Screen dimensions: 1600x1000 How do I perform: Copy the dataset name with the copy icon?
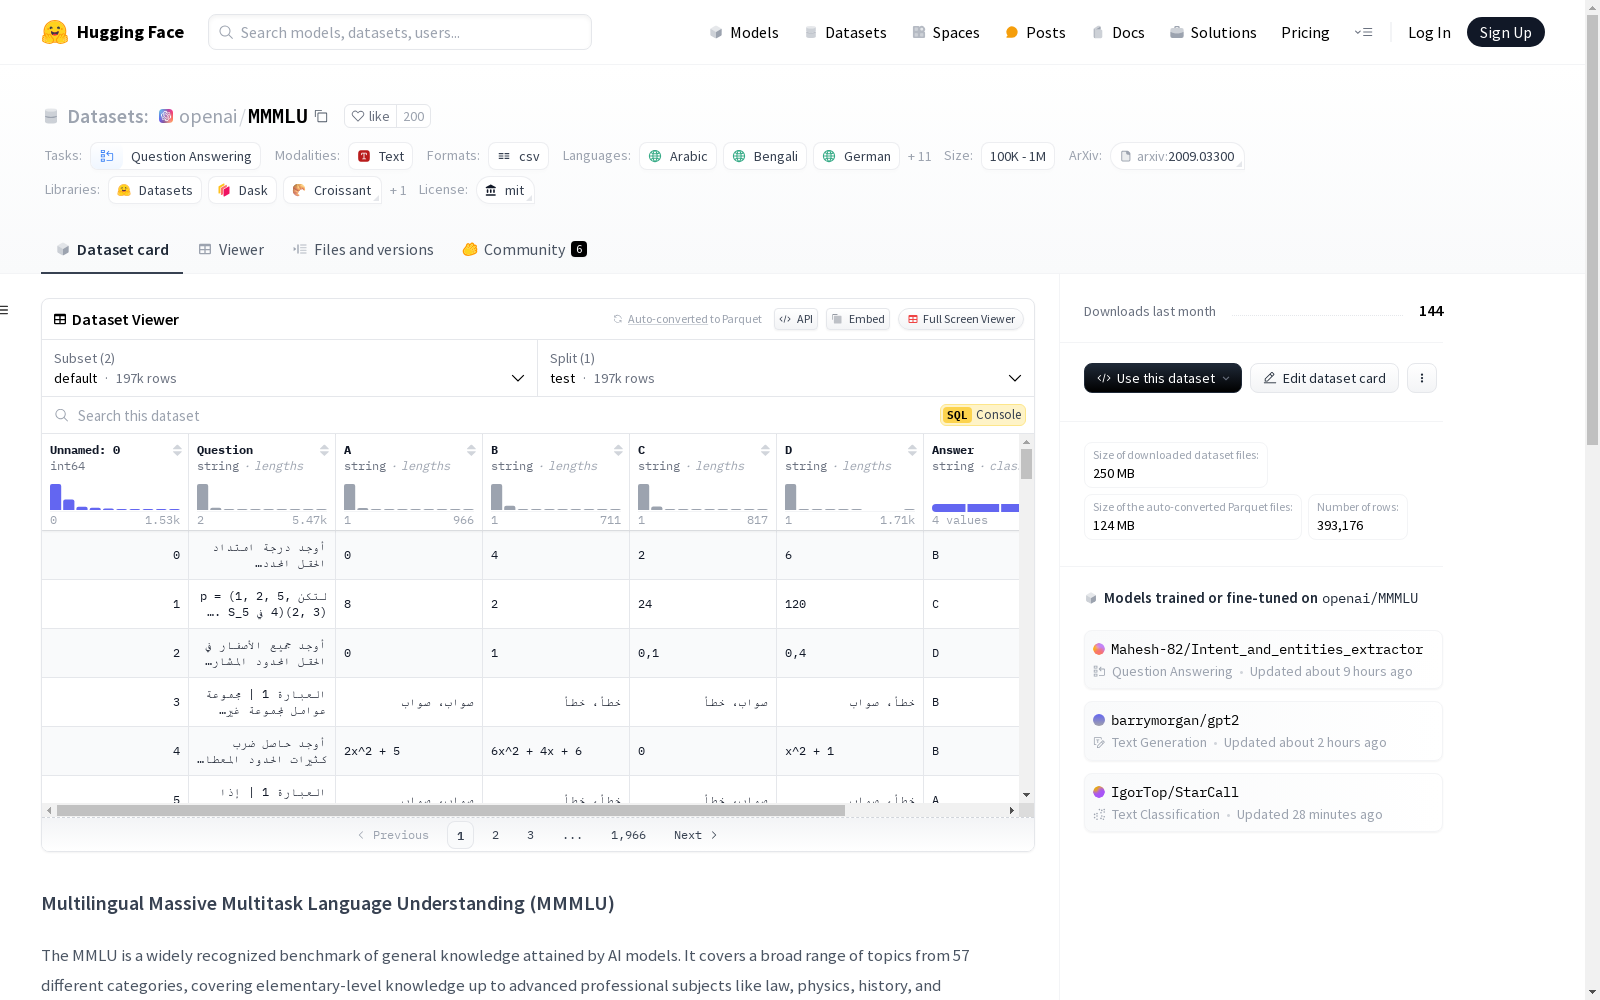click(x=321, y=116)
